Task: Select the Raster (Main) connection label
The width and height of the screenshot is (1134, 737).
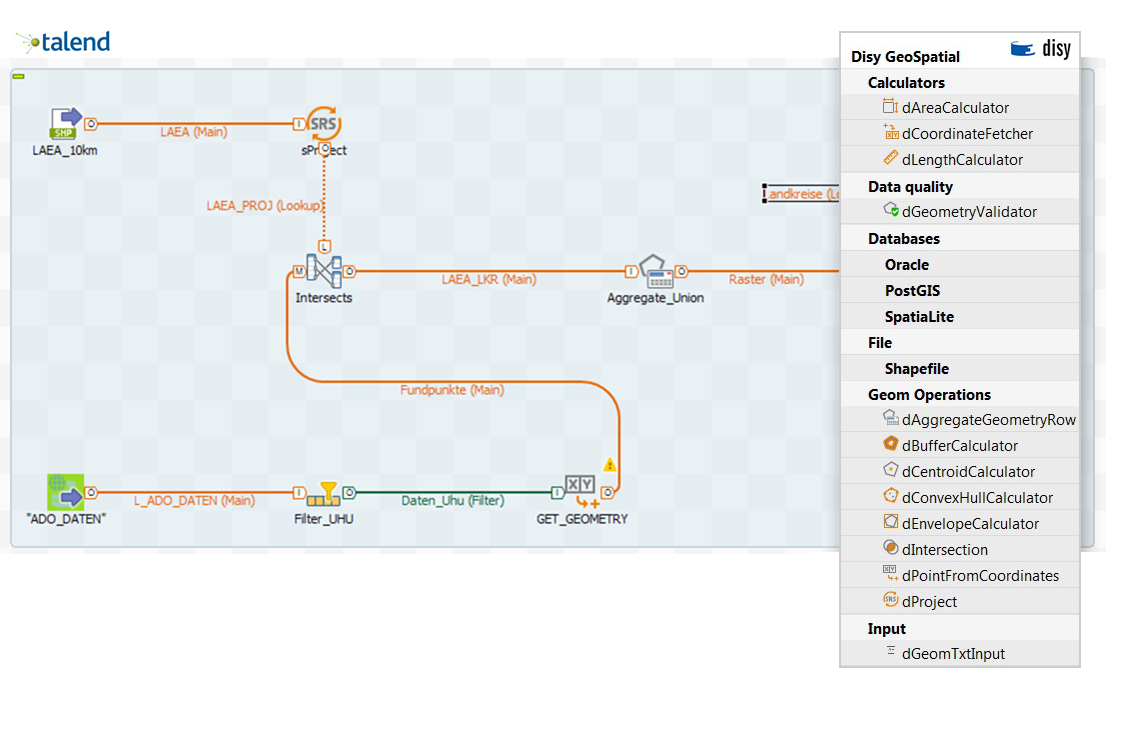Action: pos(766,279)
